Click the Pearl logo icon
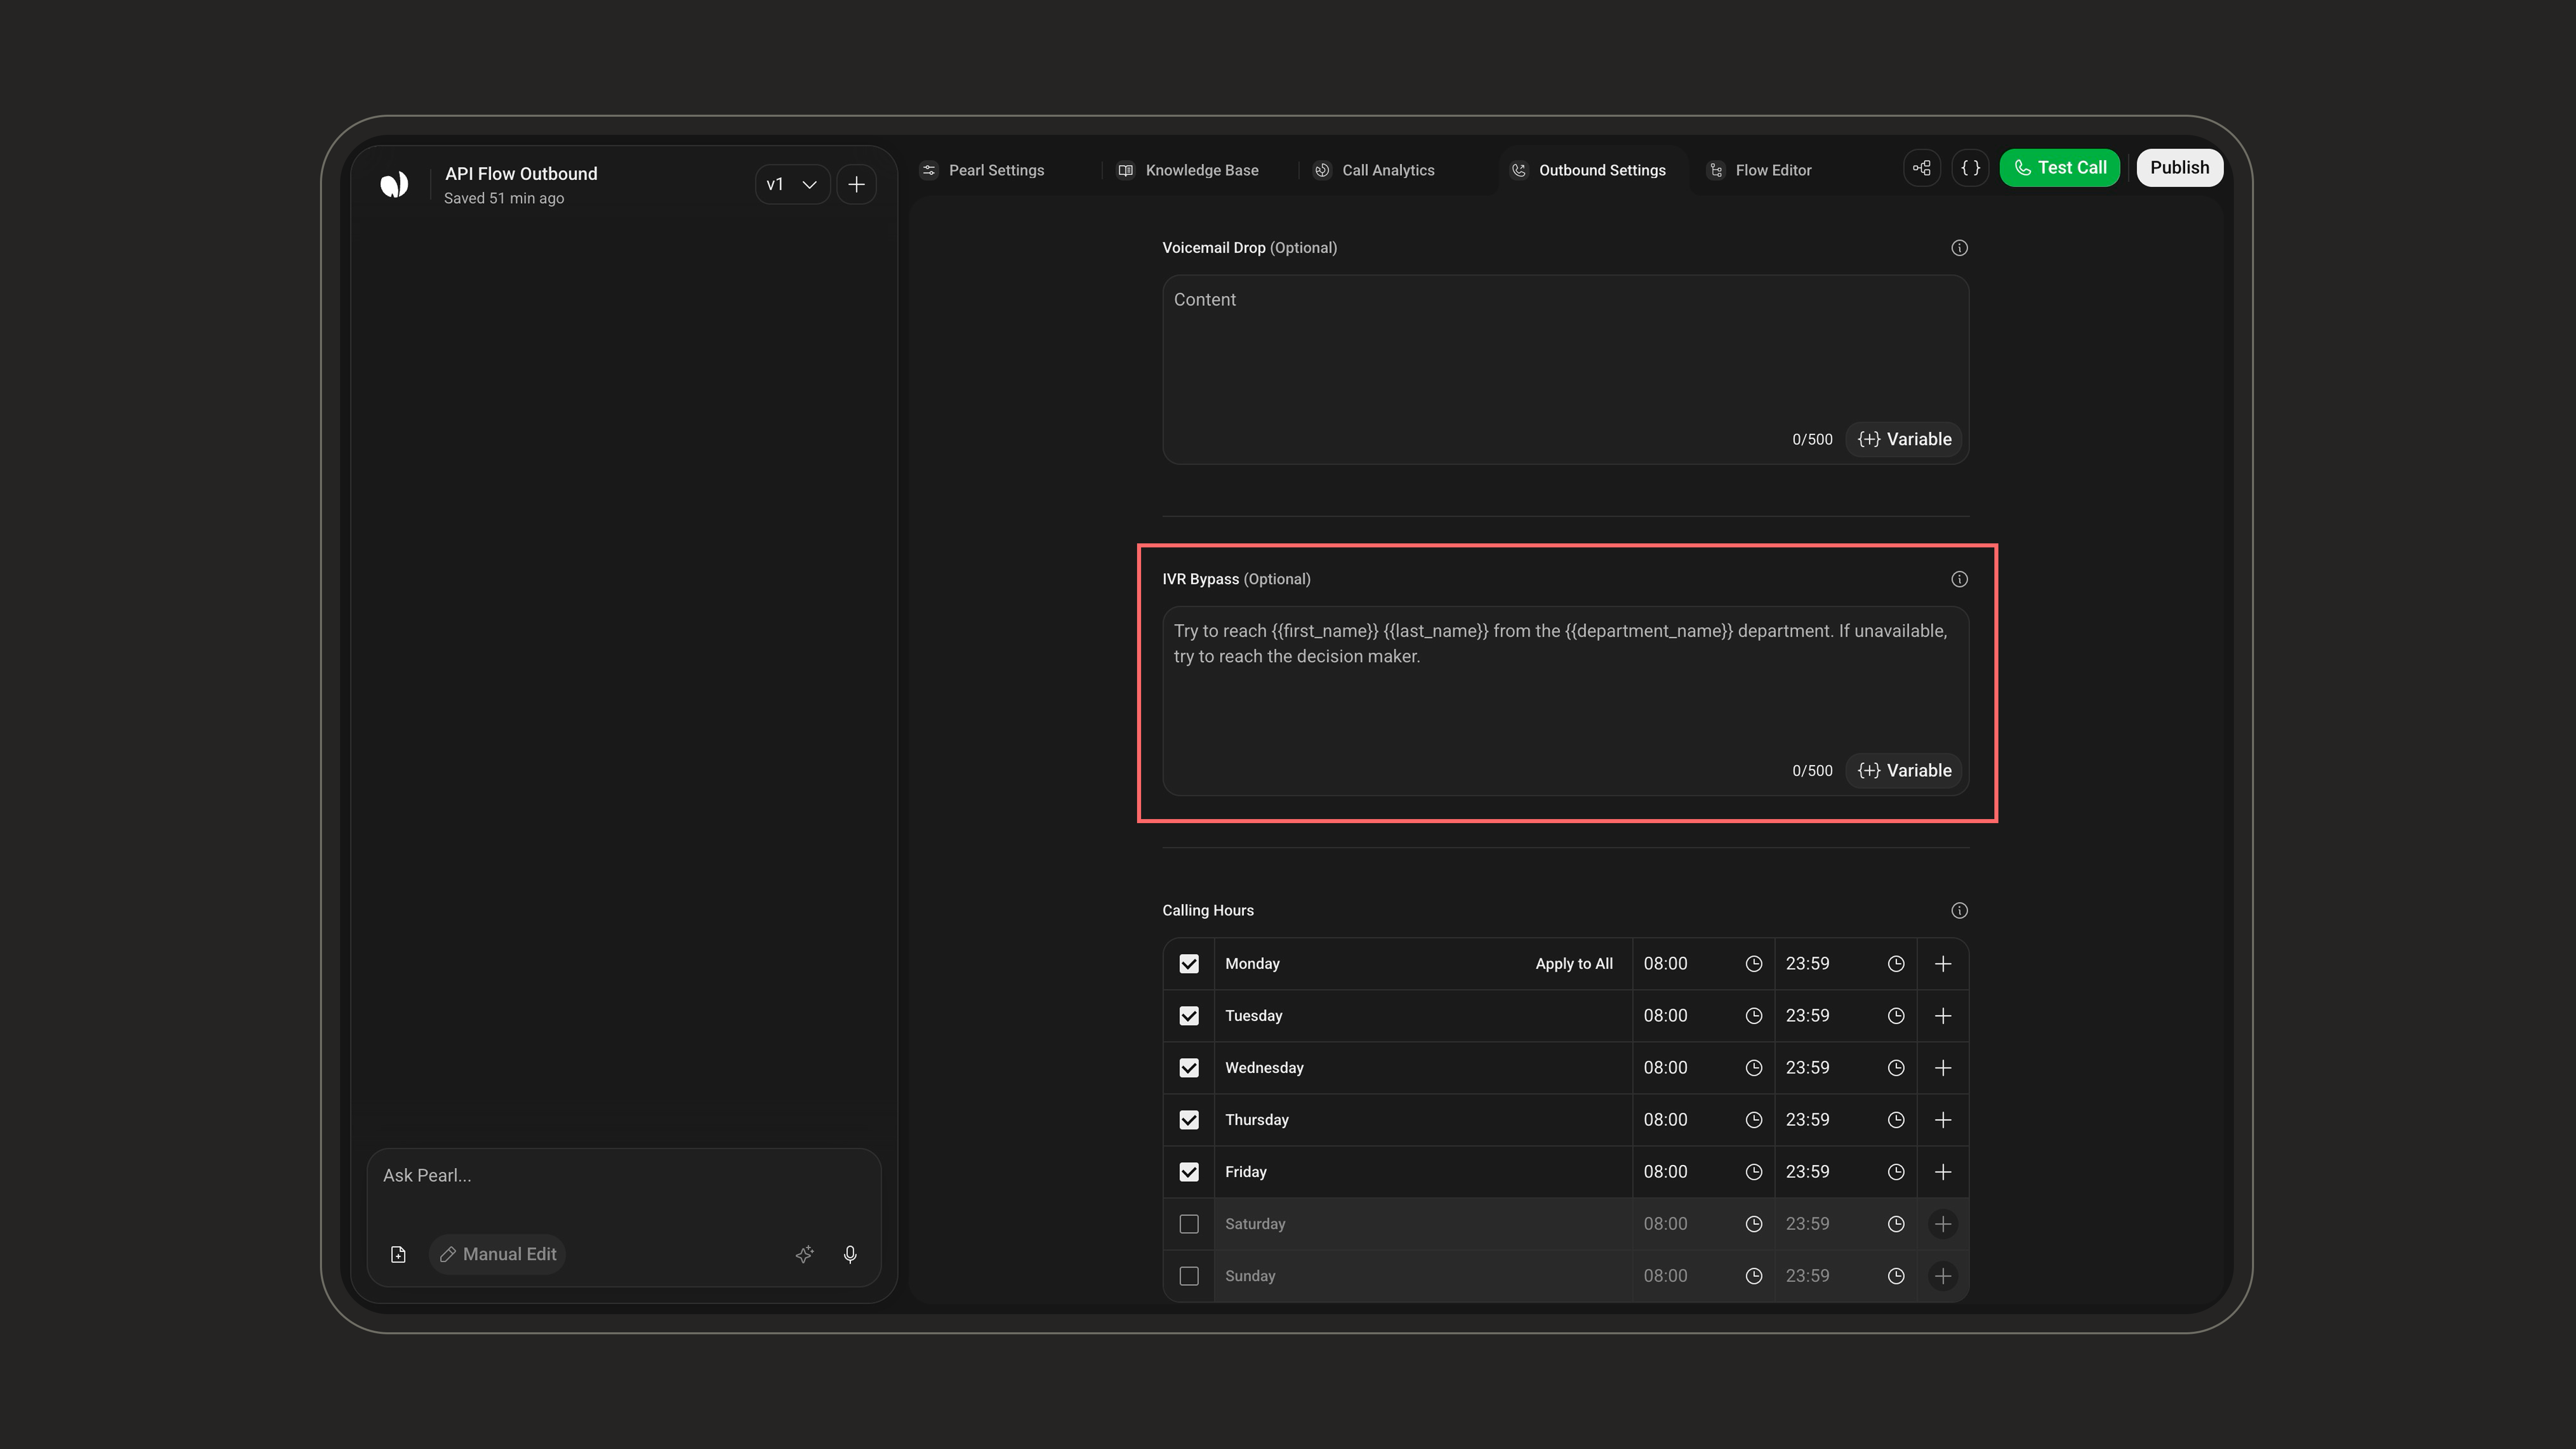The width and height of the screenshot is (2576, 1449). pyautogui.click(x=394, y=184)
